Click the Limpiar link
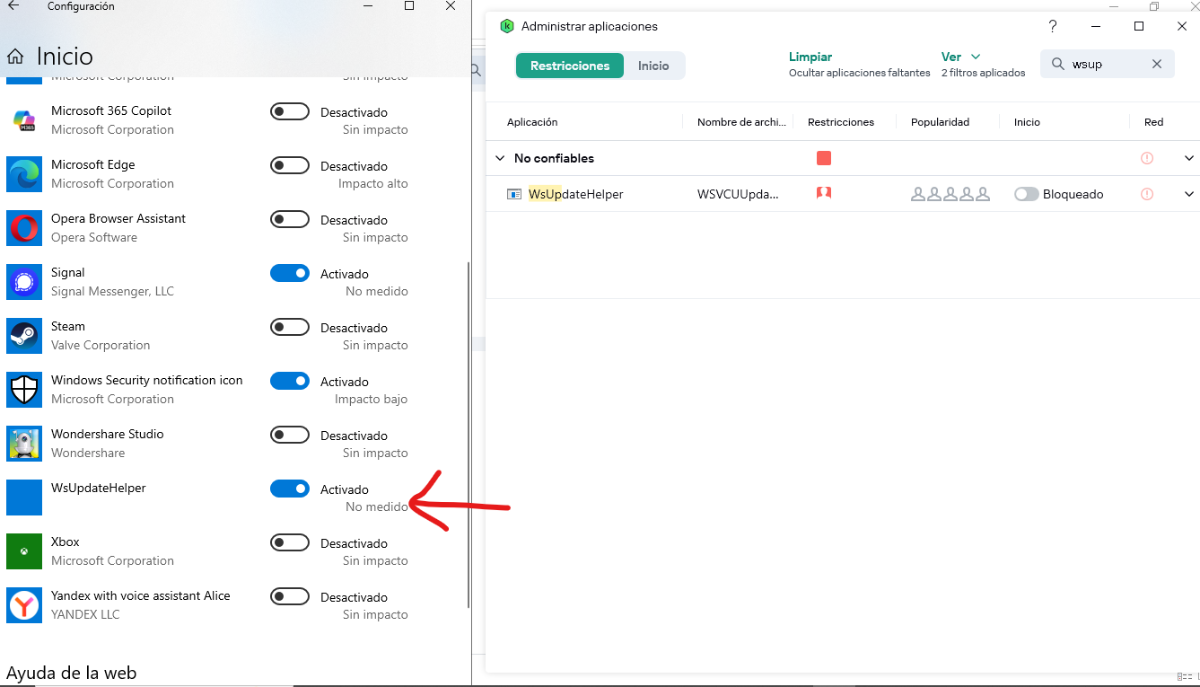 click(x=810, y=57)
